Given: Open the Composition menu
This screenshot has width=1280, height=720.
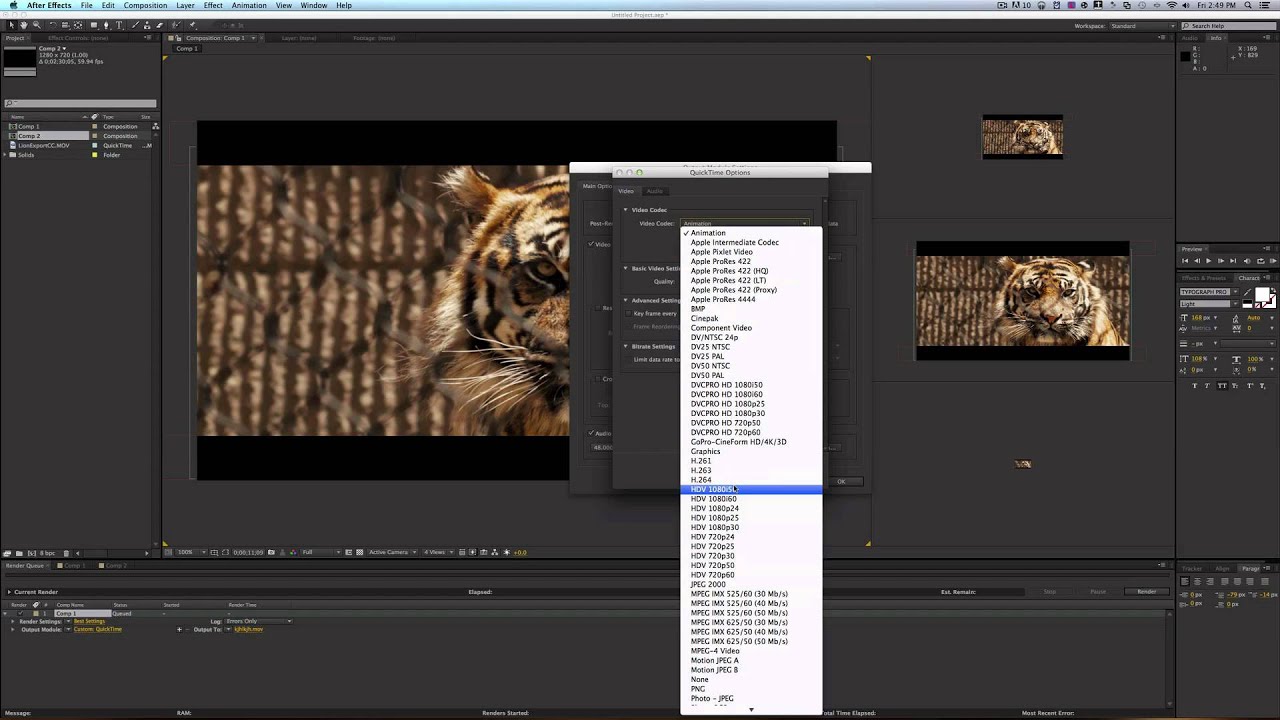Looking at the screenshot, I should point(145,5).
